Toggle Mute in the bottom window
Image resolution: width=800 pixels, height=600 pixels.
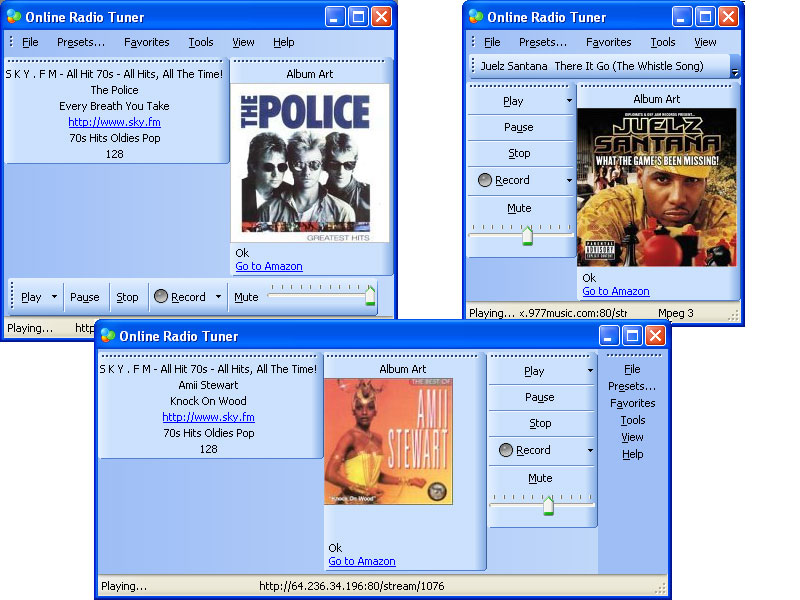point(540,478)
